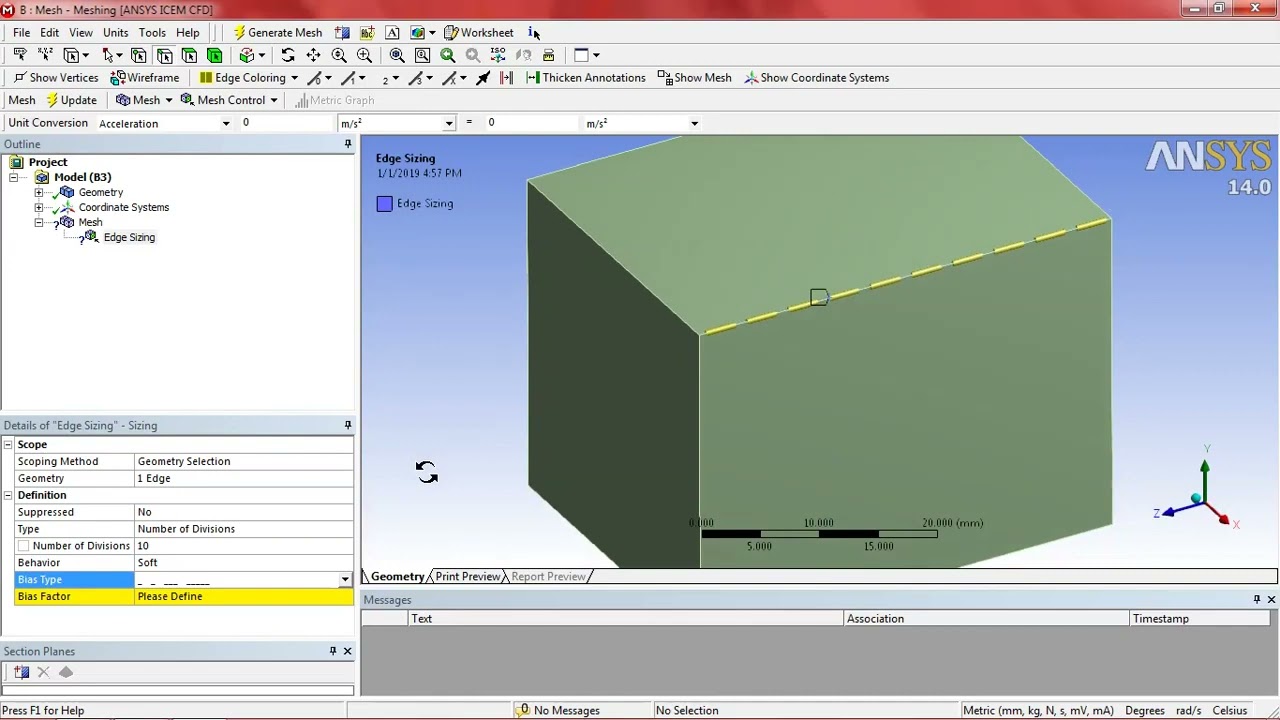Open the Acceleration unit conversion dropdown
The image size is (1280, 720).
pyautogui.click(x=226, y=123)
